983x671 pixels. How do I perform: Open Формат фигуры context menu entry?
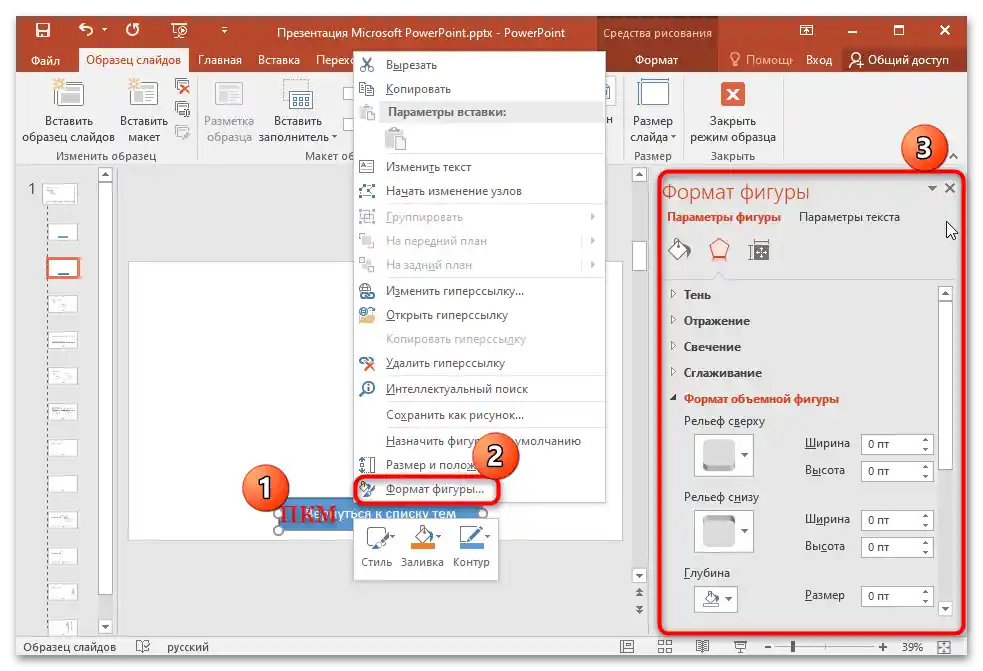pyautogui.click(x=427, y=490)
